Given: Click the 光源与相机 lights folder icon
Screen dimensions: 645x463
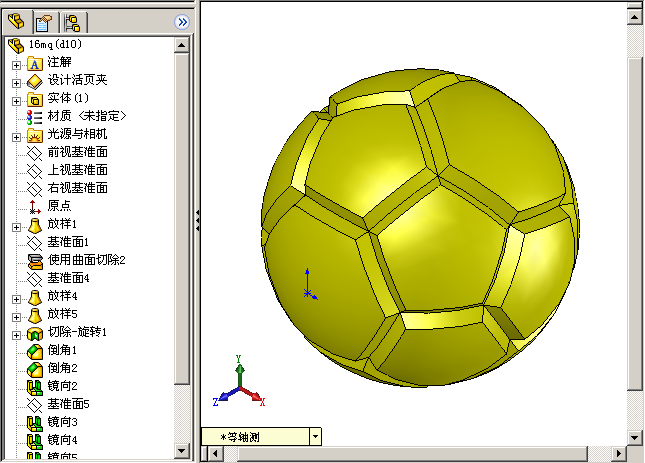Looking at the screenshot, I should click(35, 135).
